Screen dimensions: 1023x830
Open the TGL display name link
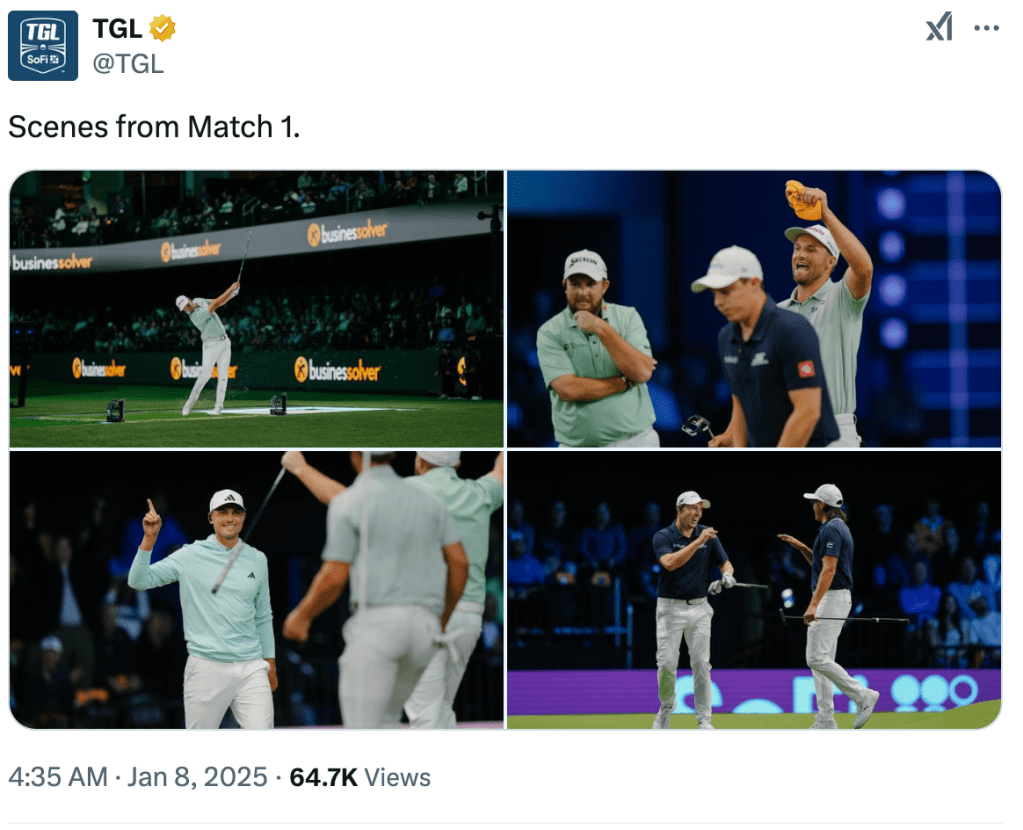[117, 29]
